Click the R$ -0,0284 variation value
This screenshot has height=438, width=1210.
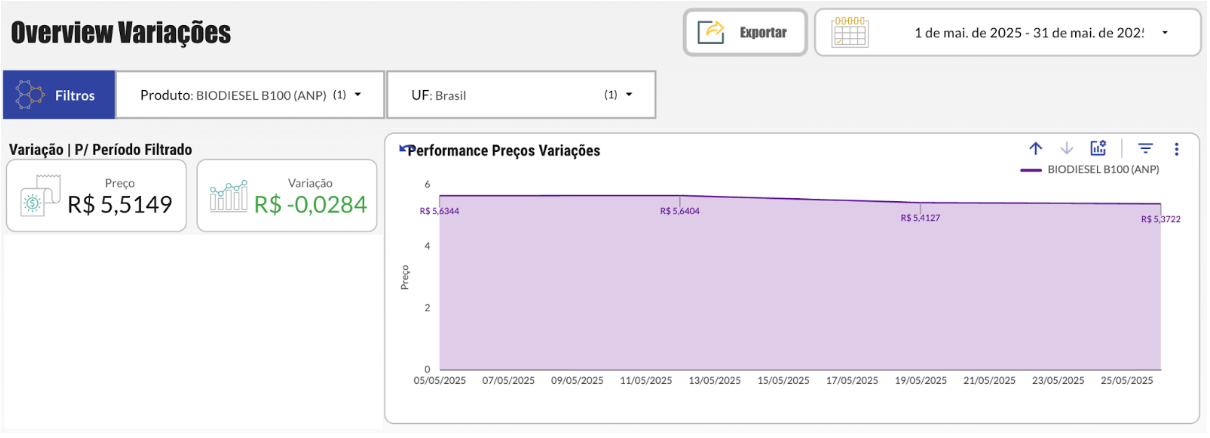coord(310,204)
